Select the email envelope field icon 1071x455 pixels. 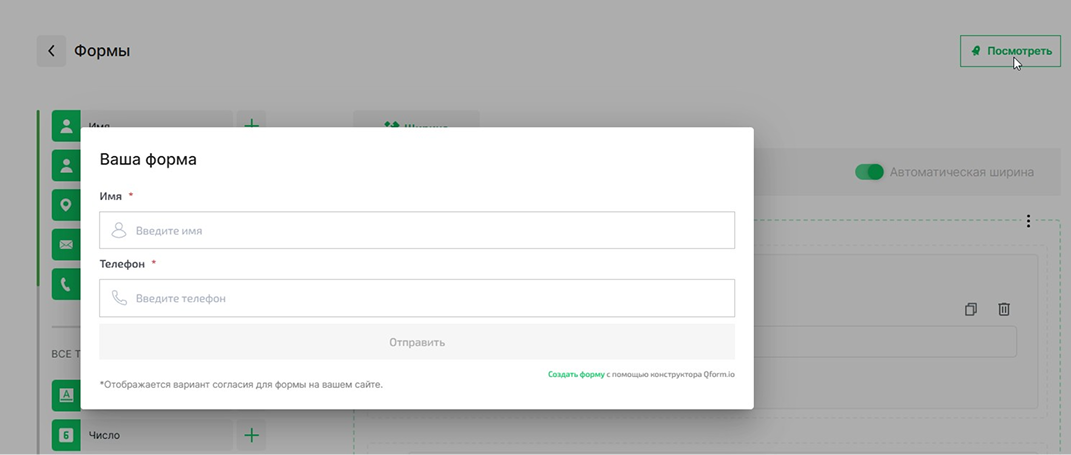pos(66,244)
